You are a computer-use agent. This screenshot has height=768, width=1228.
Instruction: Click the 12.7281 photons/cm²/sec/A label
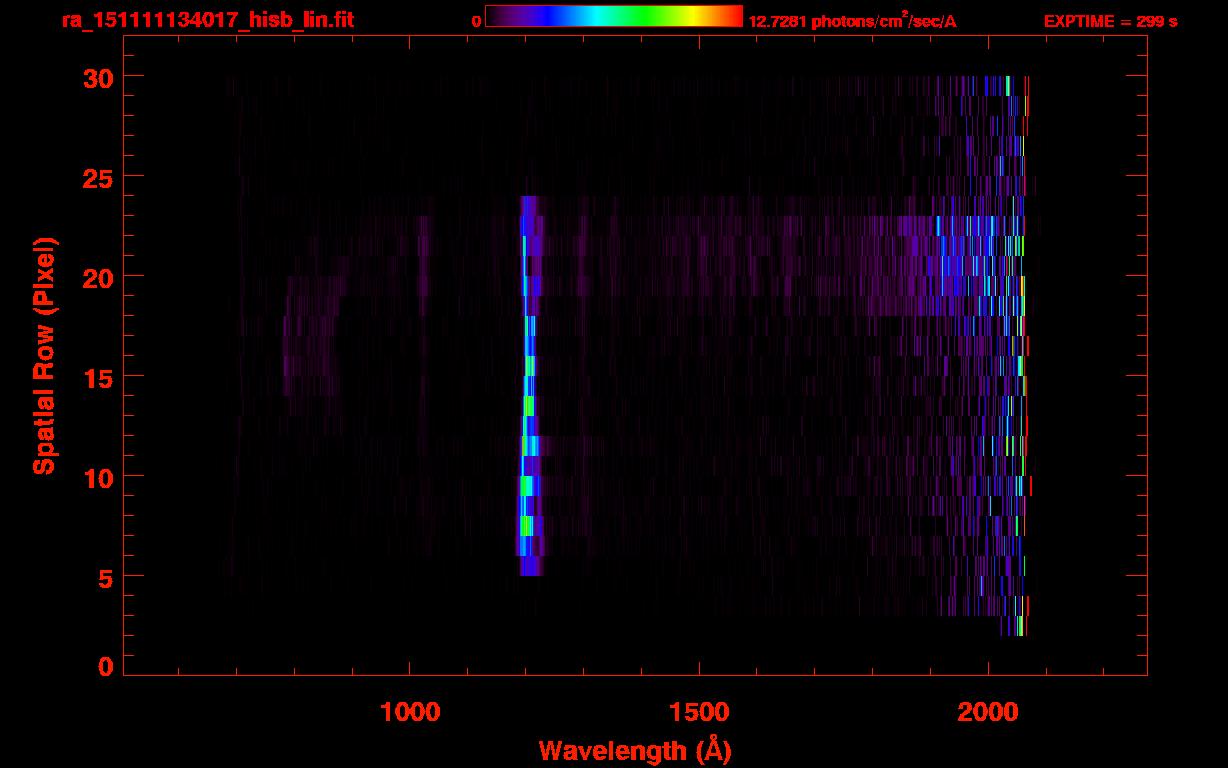pos(853,21)
